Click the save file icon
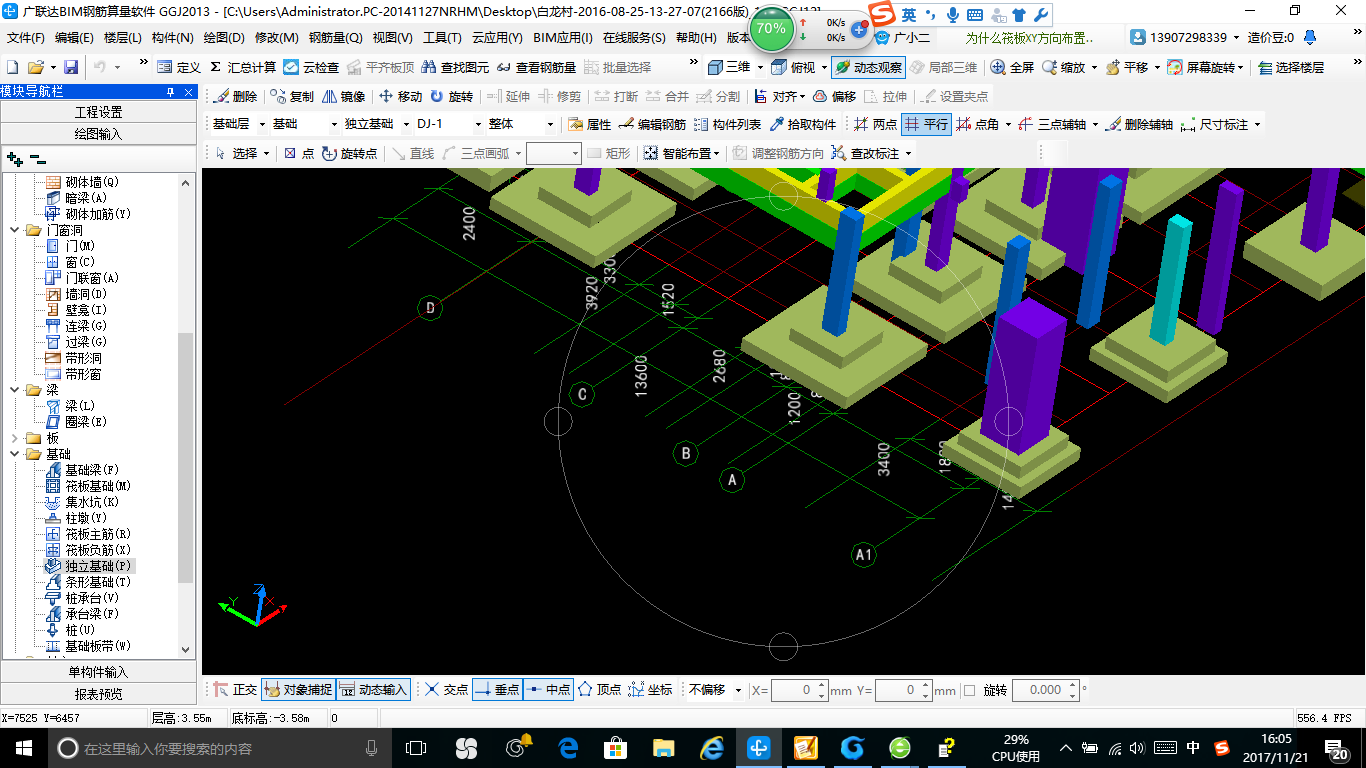The width and height of the screenshot is (1366, 768). 71,67
